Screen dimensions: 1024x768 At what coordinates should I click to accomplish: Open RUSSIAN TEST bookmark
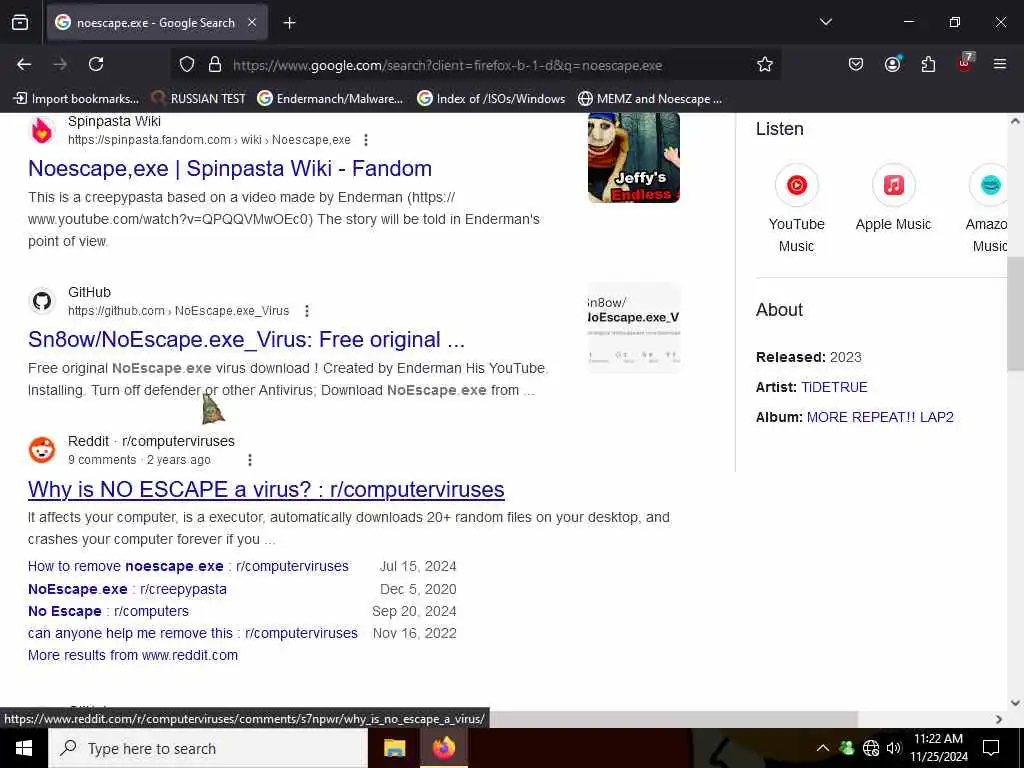[x=199, y=99]
